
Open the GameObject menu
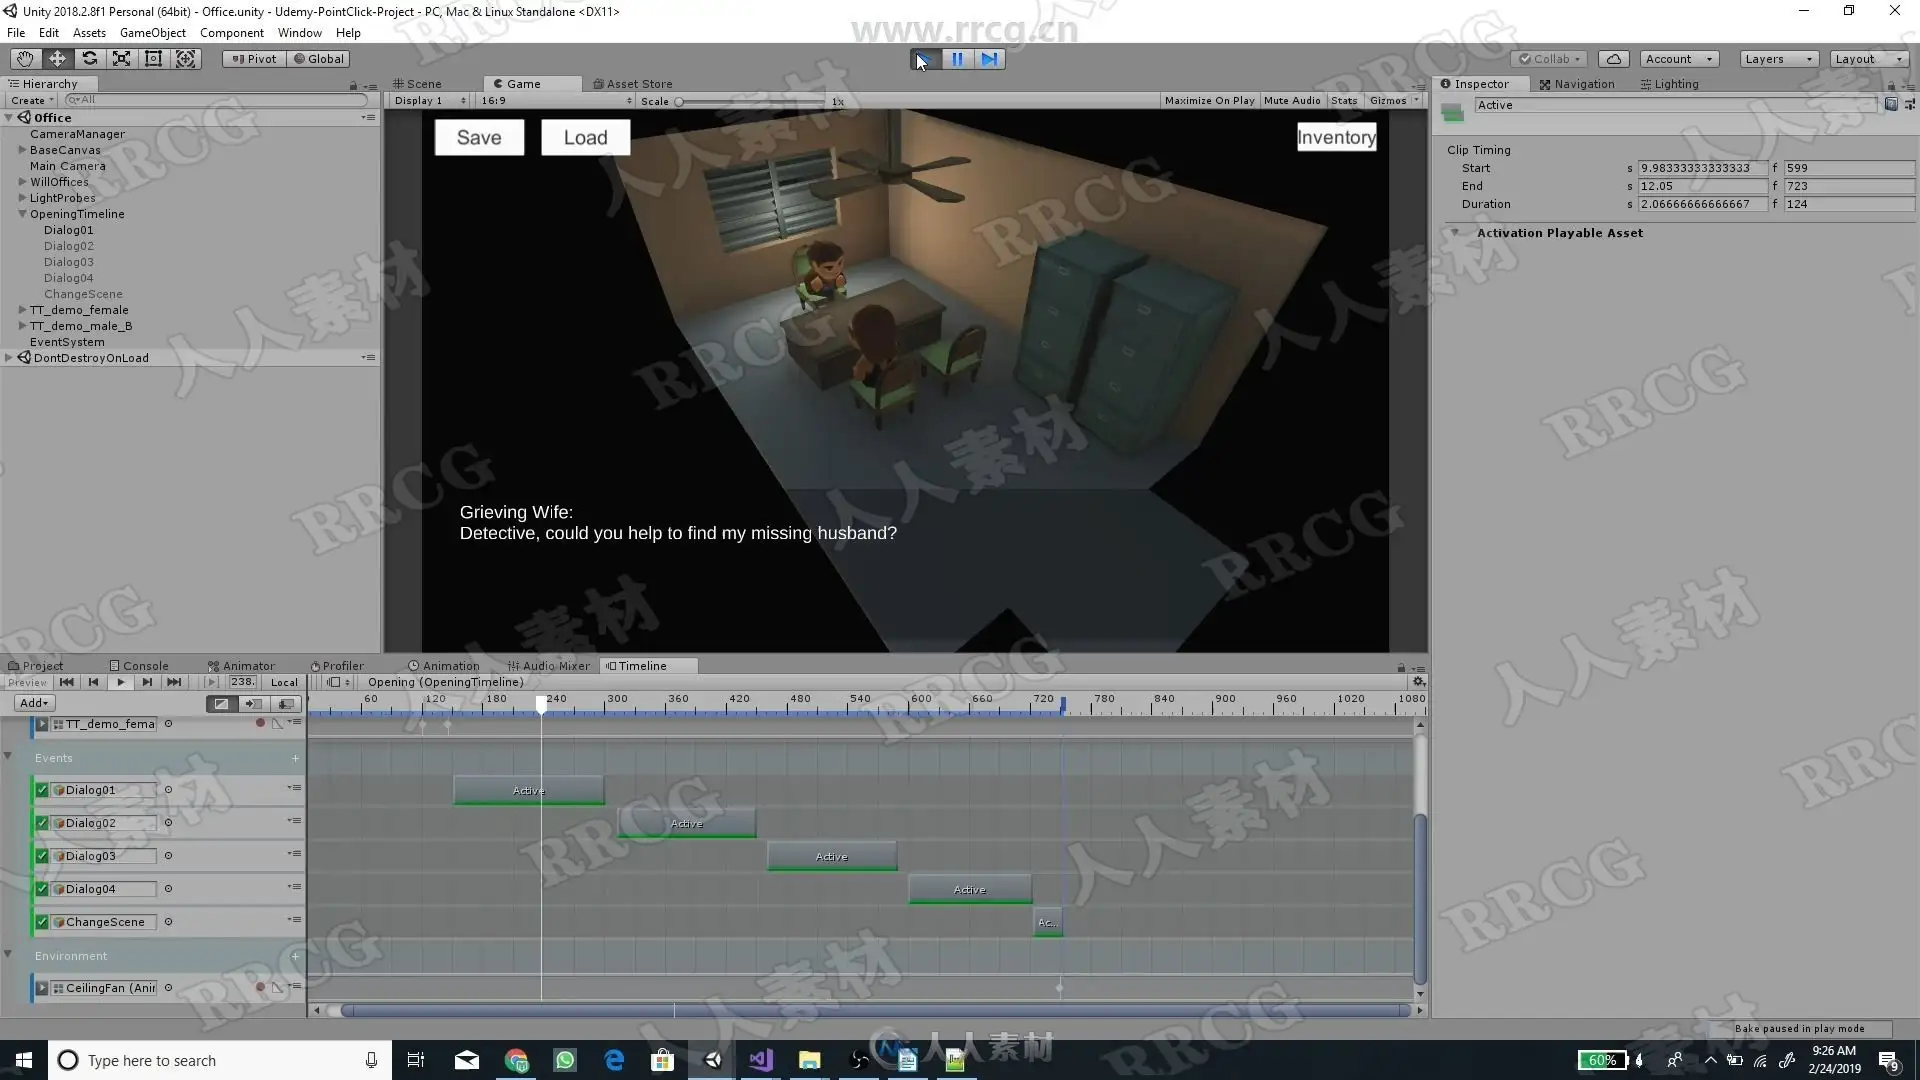152,33
